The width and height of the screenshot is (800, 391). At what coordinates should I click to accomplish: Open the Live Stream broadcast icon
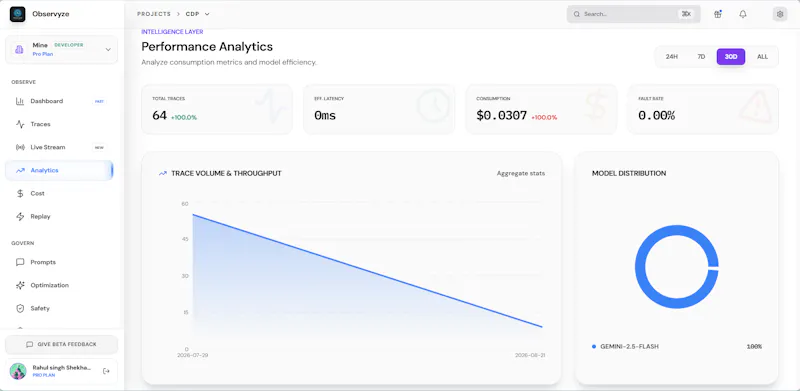20,147
